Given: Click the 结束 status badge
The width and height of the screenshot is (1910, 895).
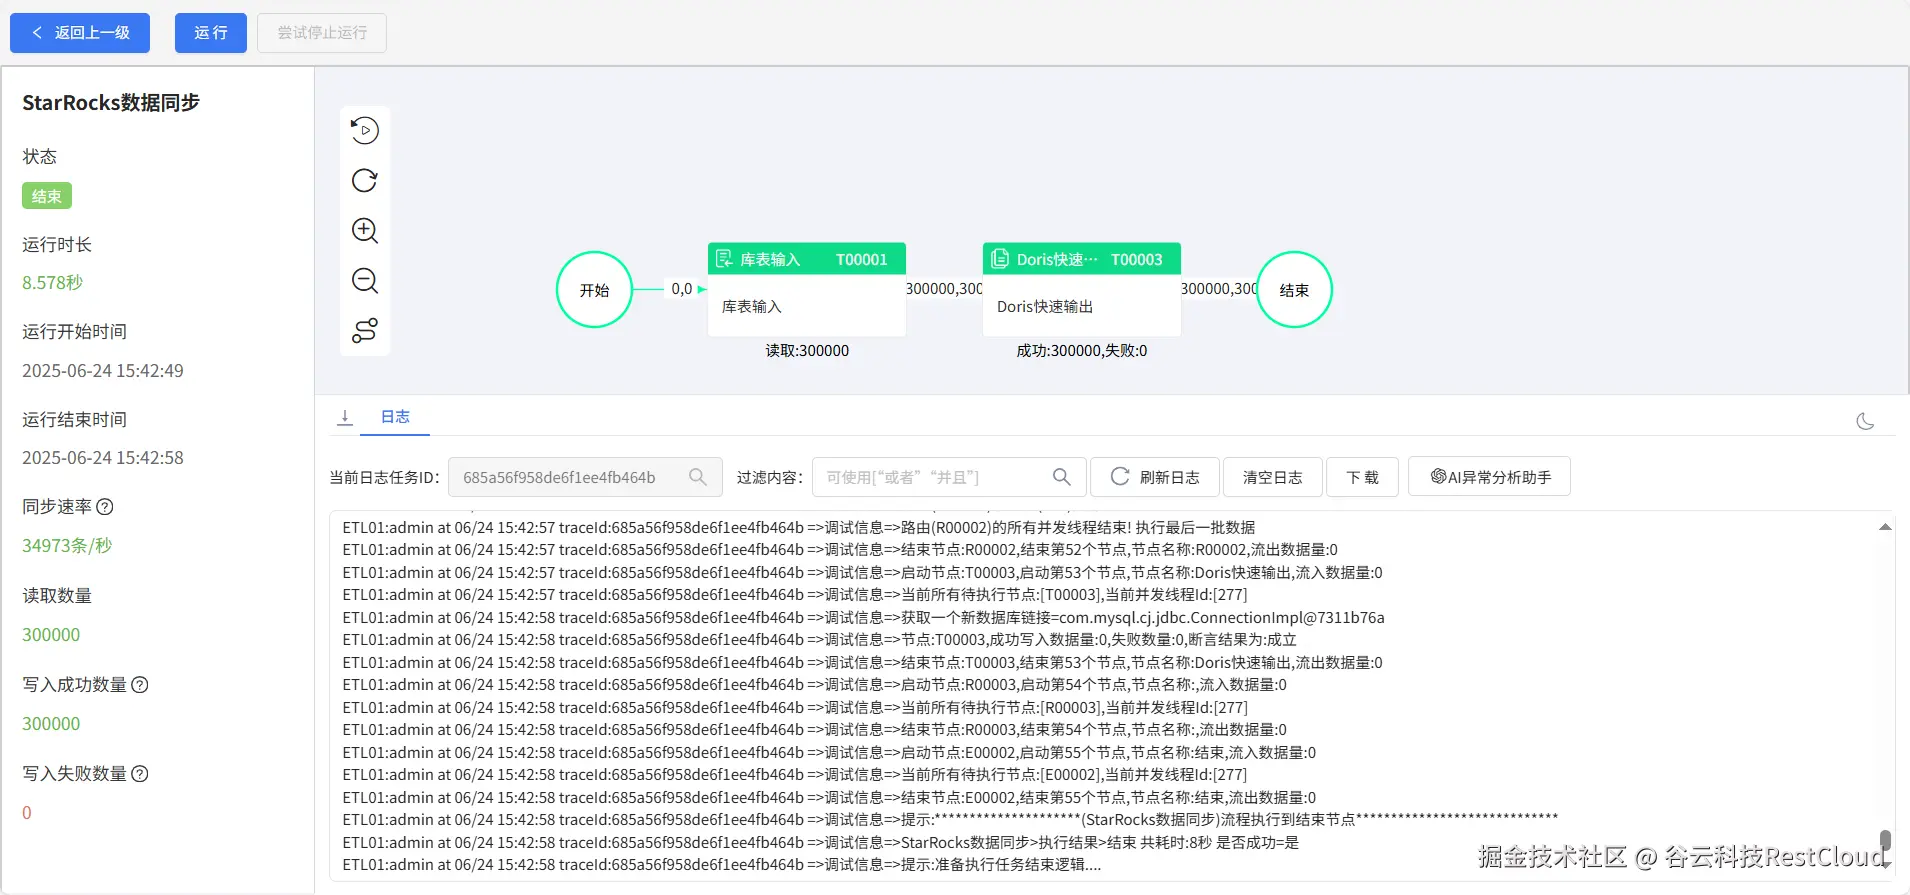Looking at the screenshot, I should [47, 196].
